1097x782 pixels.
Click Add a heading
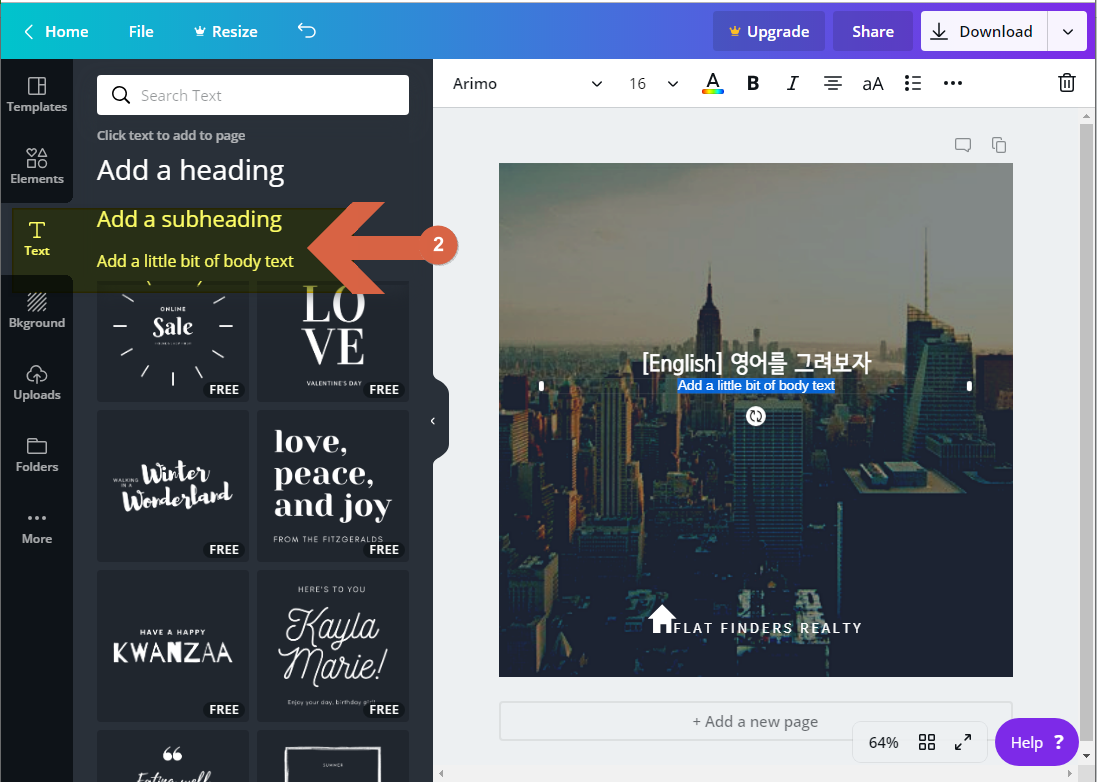(x=190, y=170)
